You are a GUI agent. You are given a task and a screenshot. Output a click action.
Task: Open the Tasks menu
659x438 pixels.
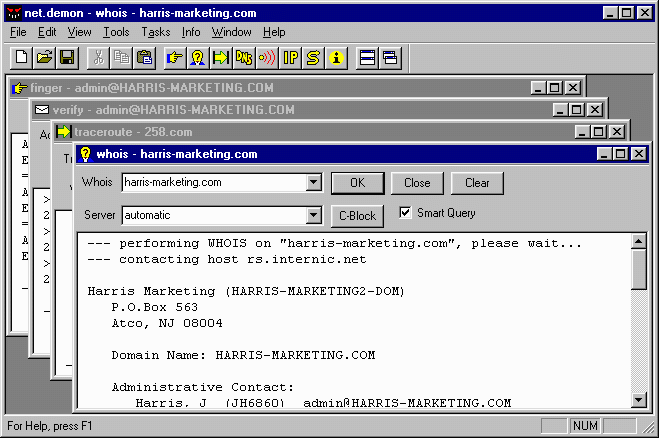click(x=156, y=32)
